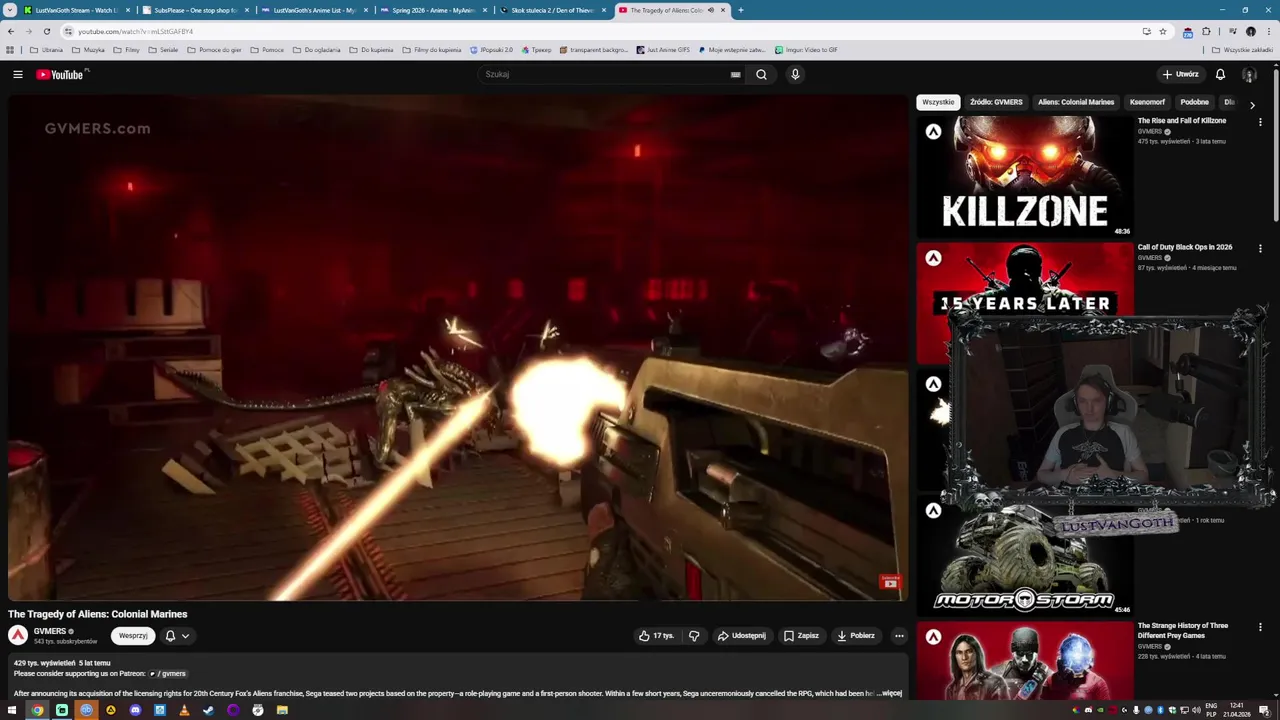
Task: Show more filter chips with right arrow
Action: click(1252, 104)
